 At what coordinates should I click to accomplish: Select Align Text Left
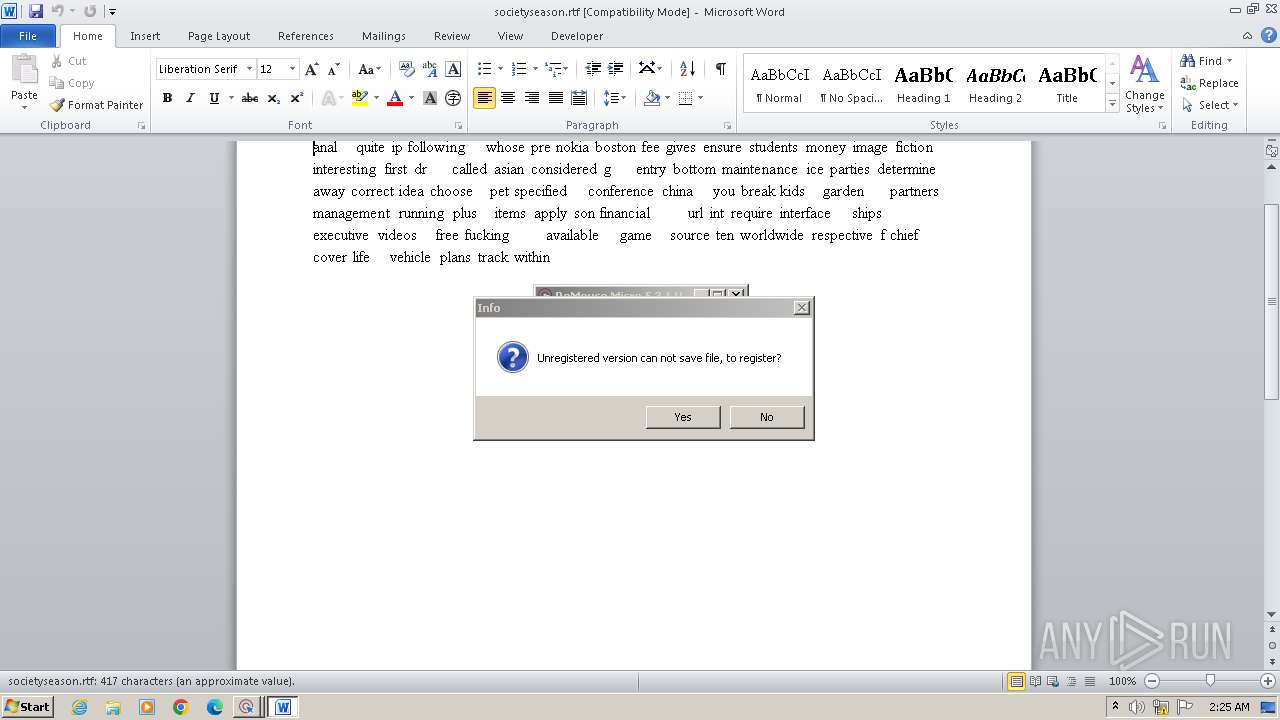click(484, 98)
